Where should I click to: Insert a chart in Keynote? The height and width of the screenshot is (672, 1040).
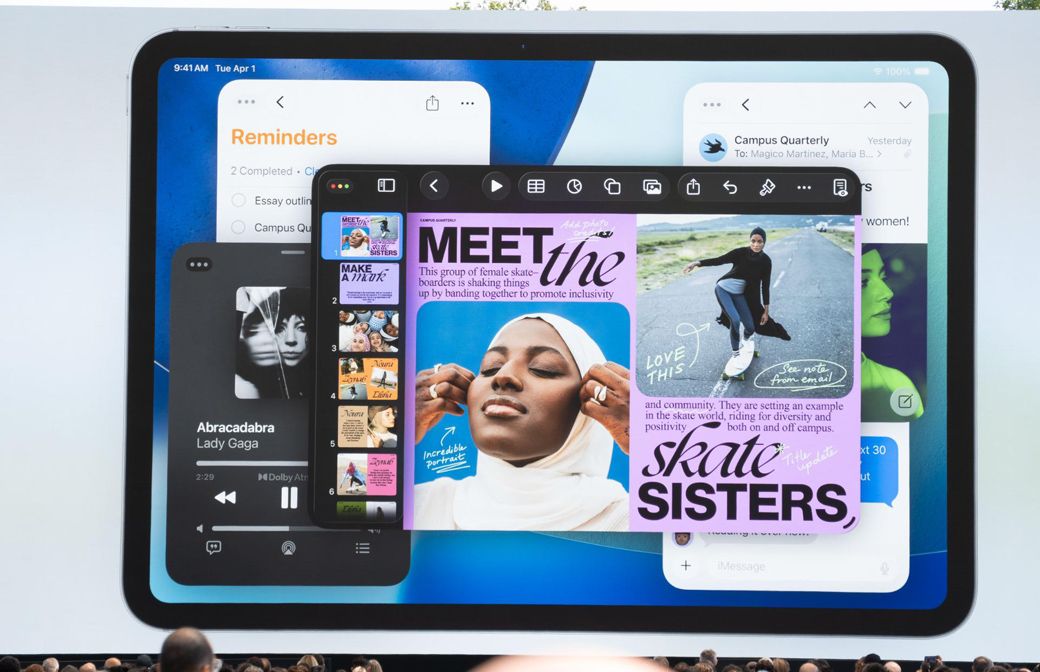pyautogui.click(x=574, y=186)
